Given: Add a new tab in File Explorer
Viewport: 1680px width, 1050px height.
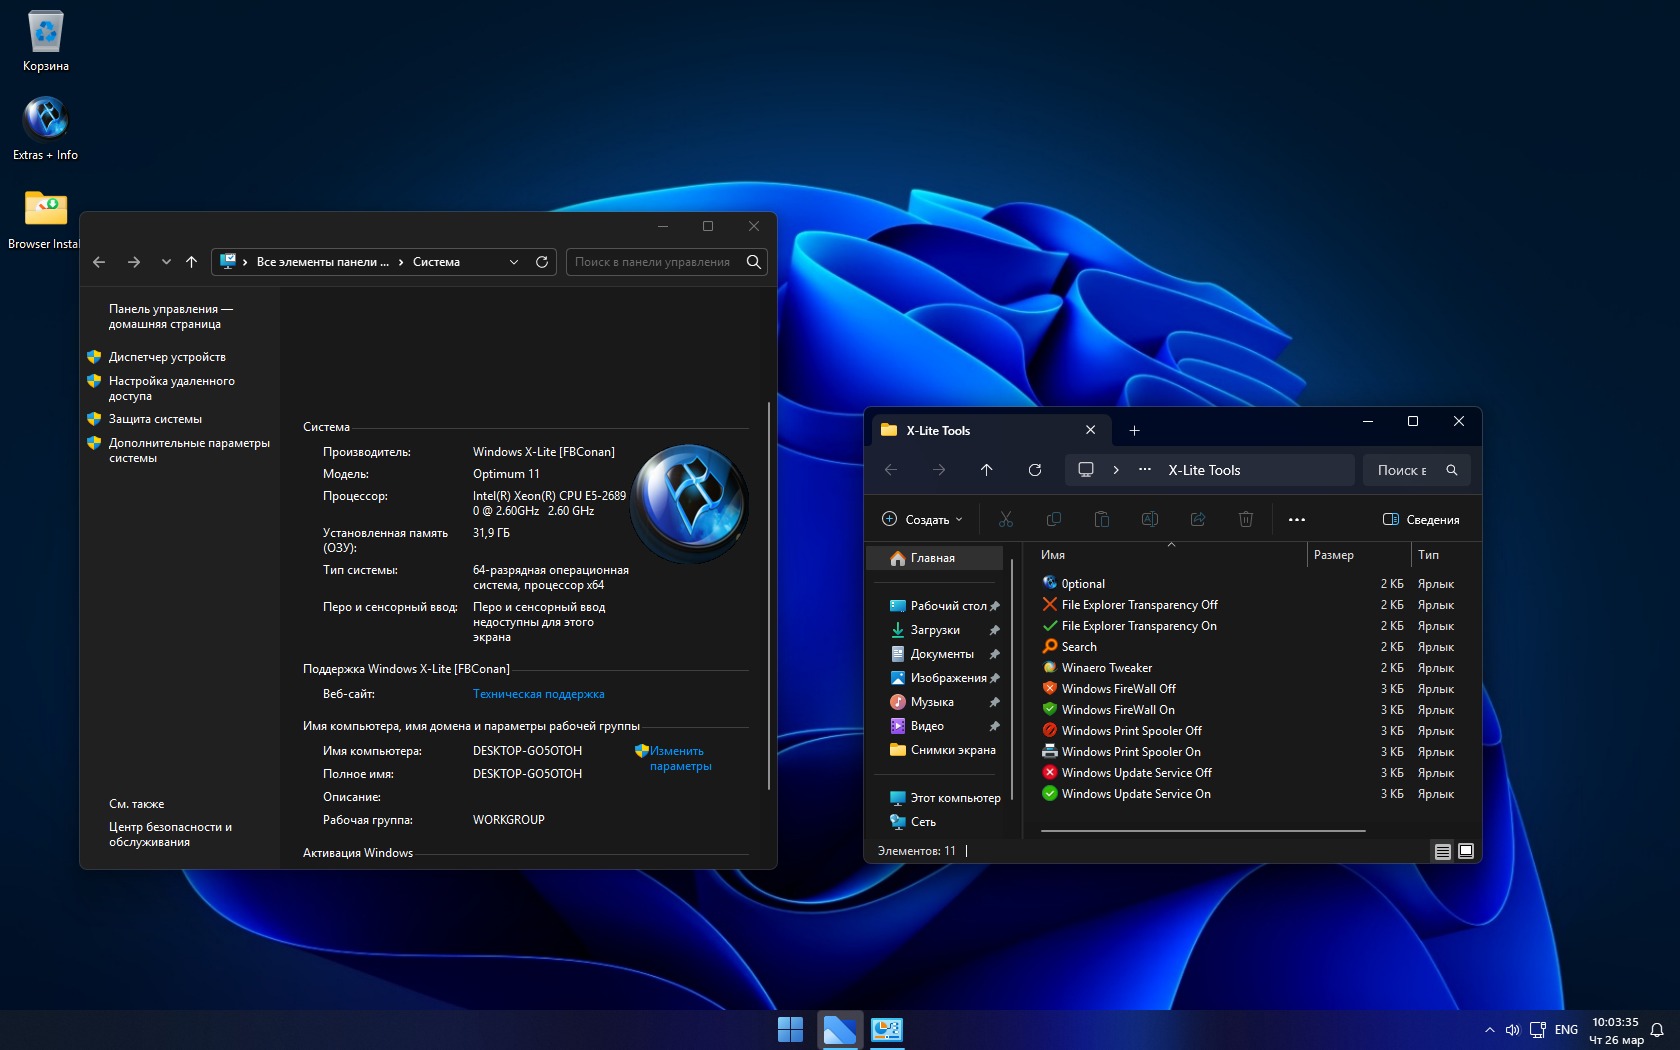Looking at the screenshot, I should pyautogui.click(x=1134, y=431).
